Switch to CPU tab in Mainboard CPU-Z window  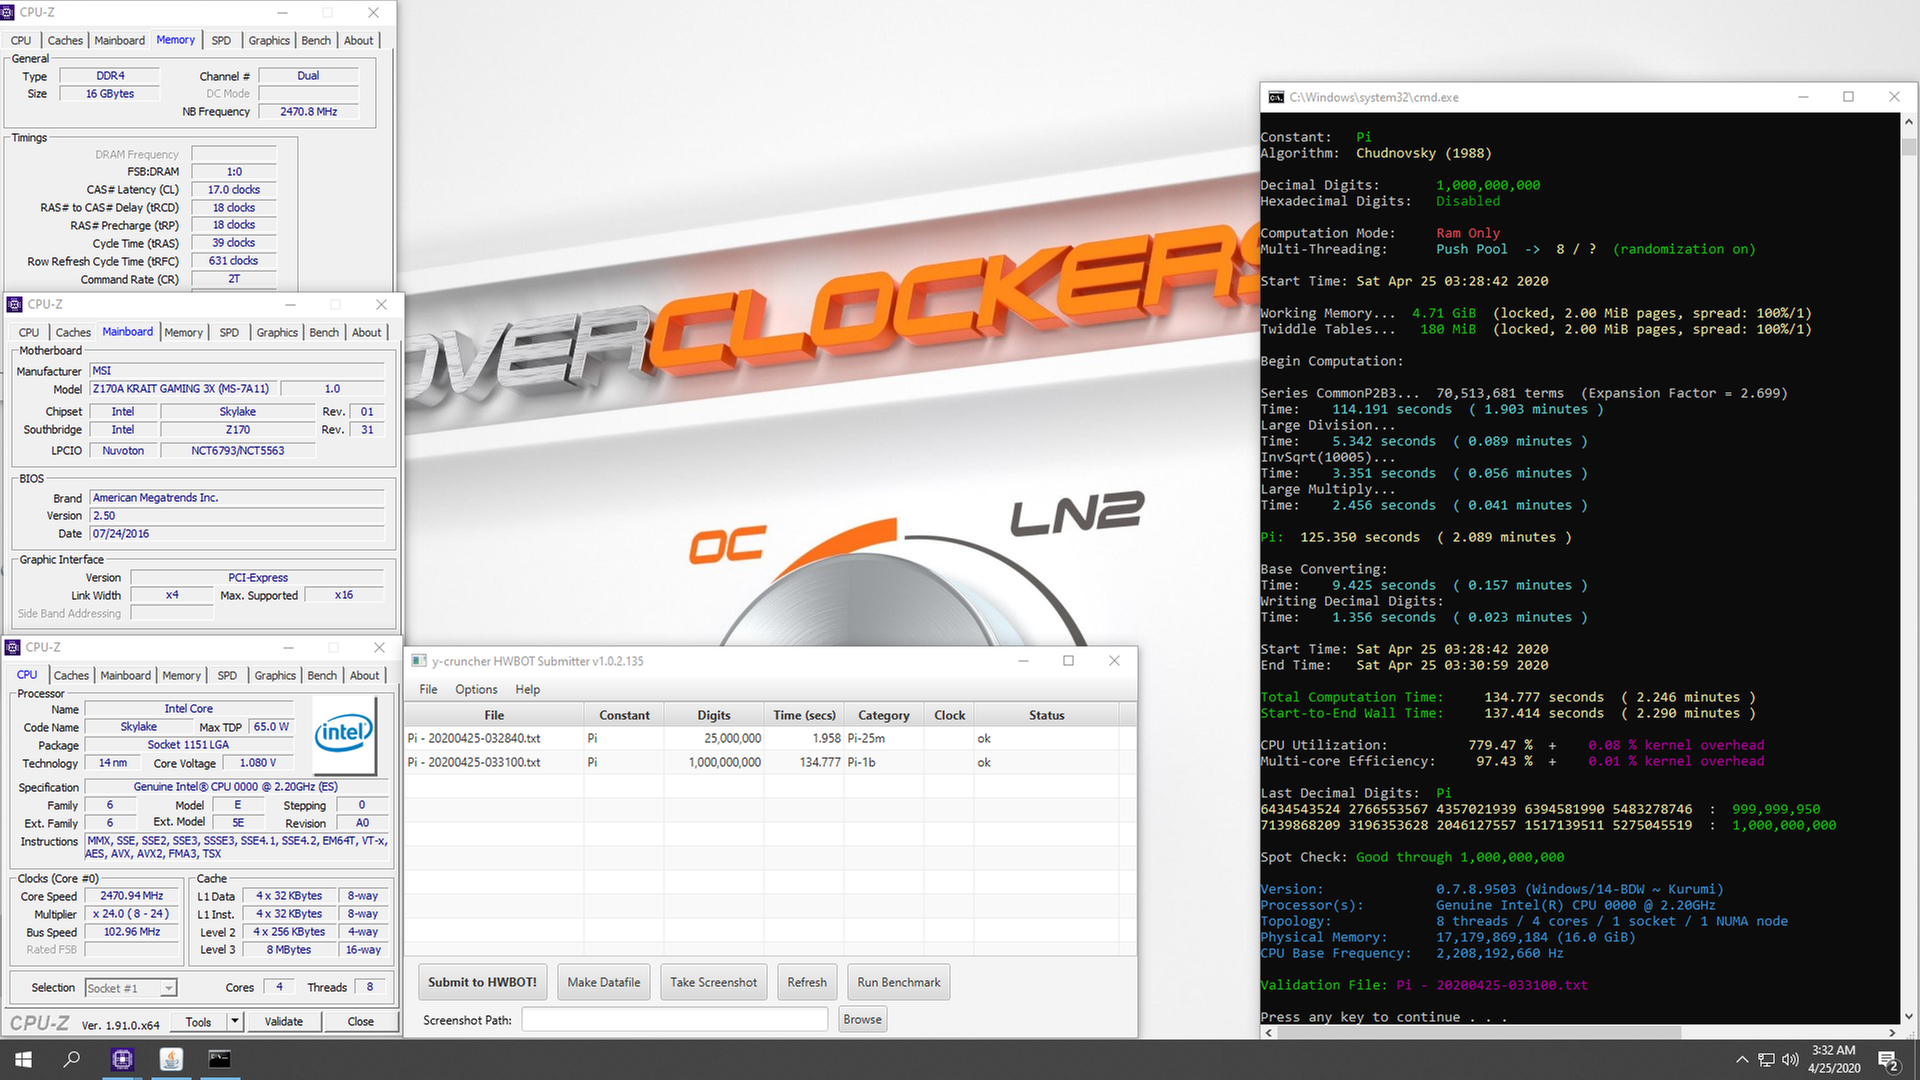click(x=29, y=332)
